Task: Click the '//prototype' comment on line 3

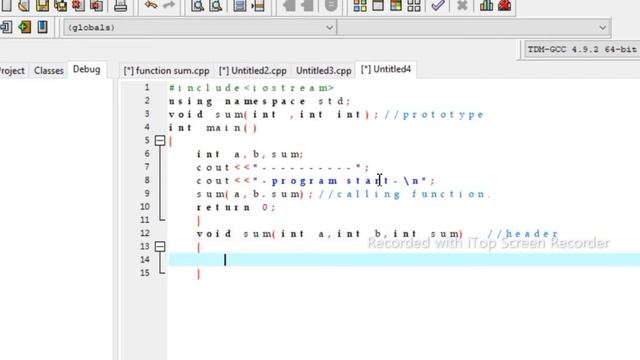Action: (x=434, y=115)
